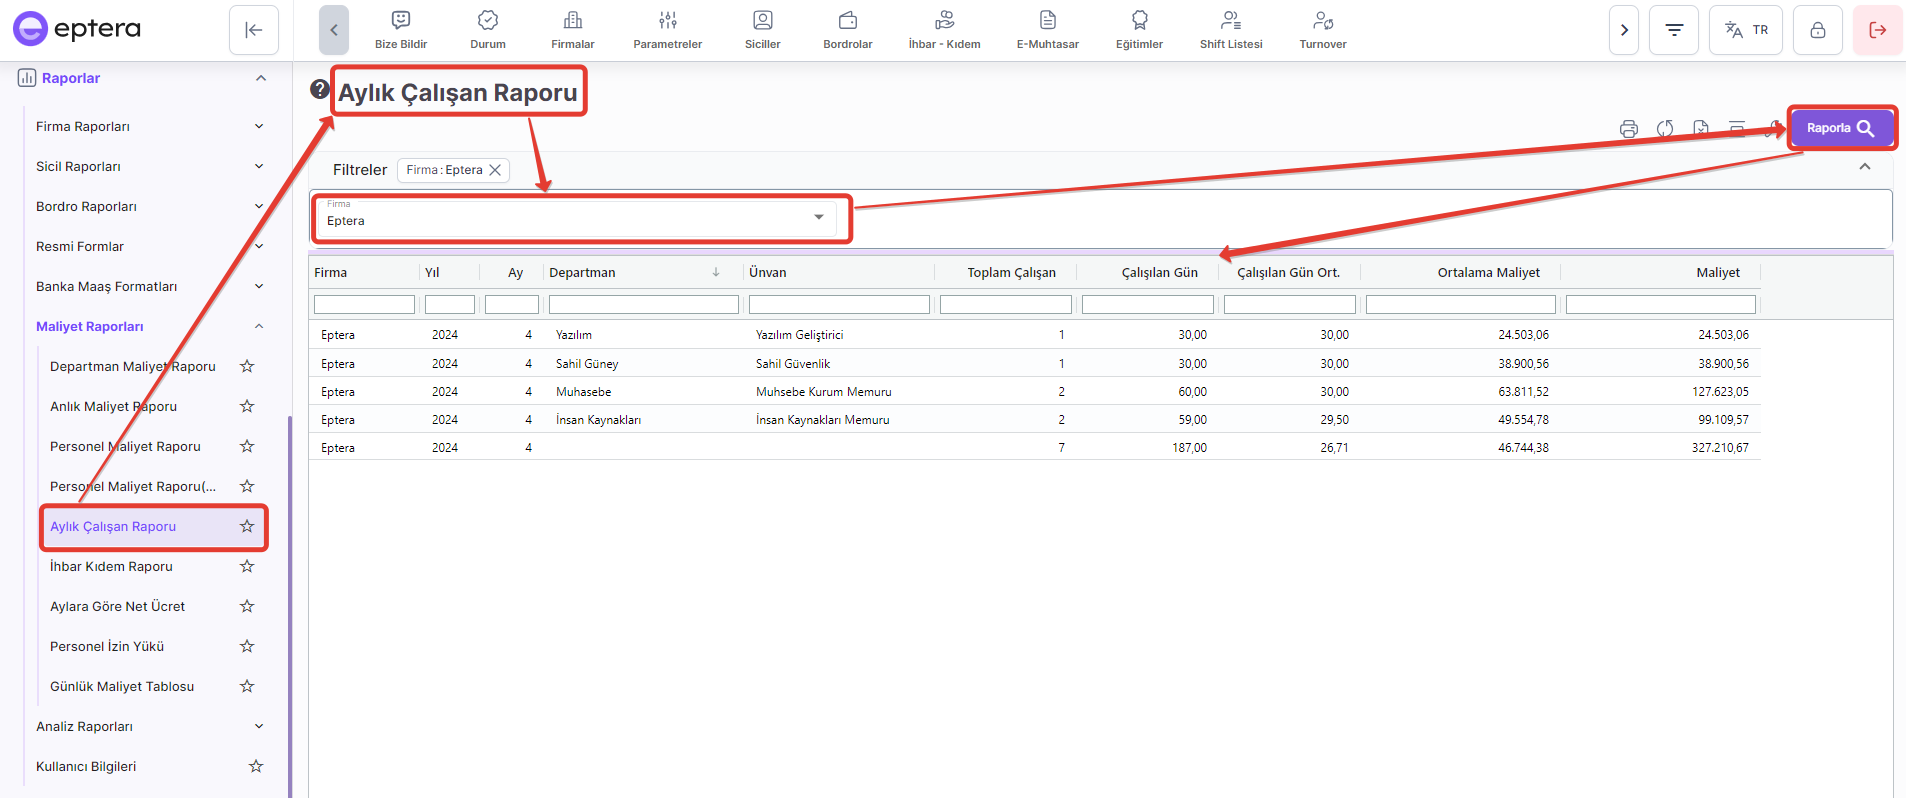Click the refresh icon beside the printer
1906x798 pixels.
[1665, 129]
